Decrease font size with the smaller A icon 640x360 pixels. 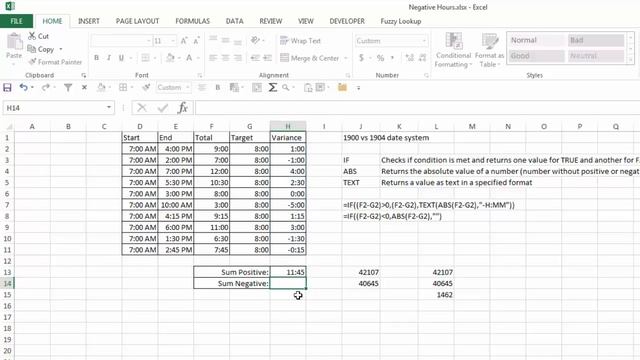196,41
